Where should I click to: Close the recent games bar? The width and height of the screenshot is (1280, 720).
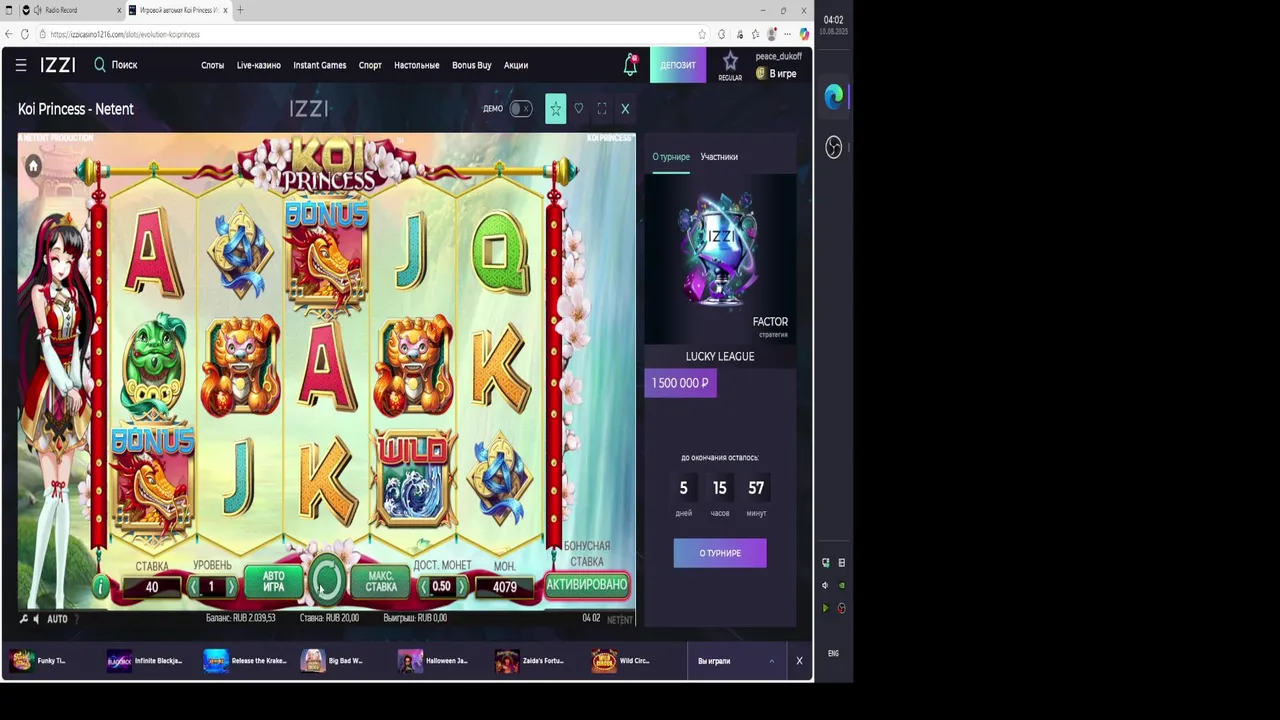[x=799, y=661]
